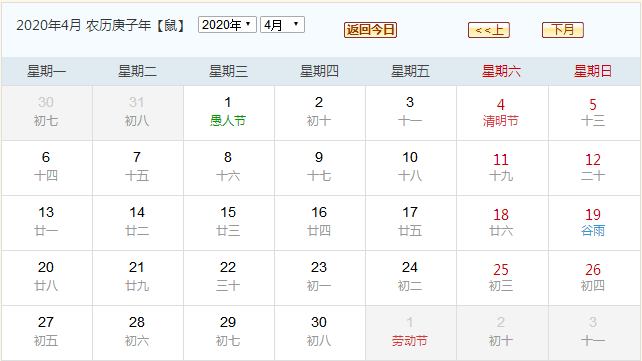This screenshot has width=642, height=361.
Task: Select April 6 十四 date
Action: pos(47,168)
